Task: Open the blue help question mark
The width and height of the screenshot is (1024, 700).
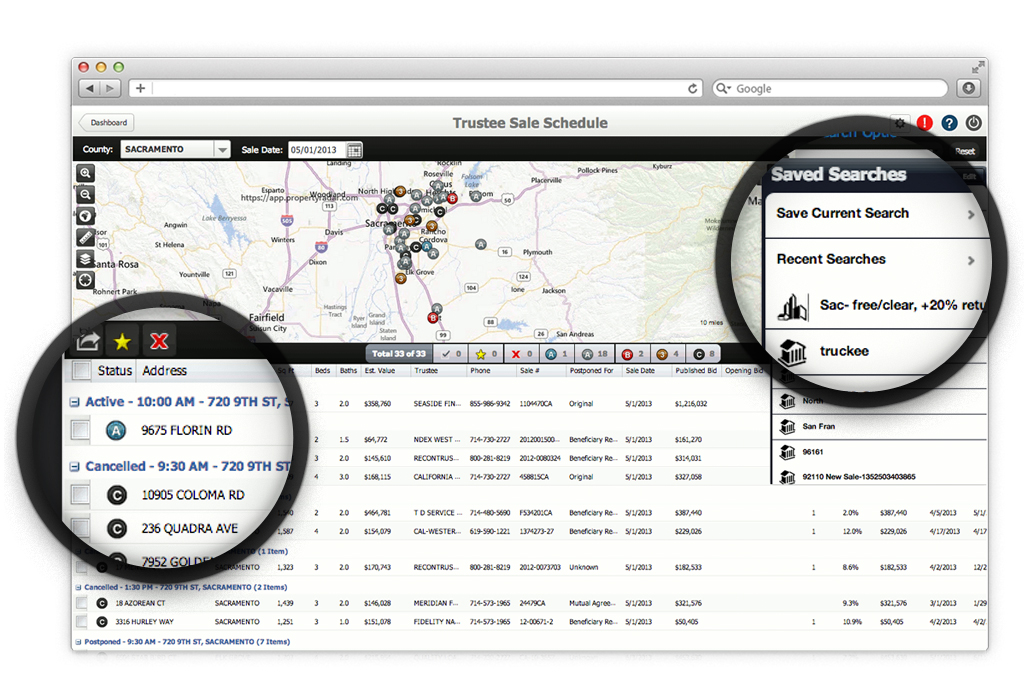Action: (949, 123)
